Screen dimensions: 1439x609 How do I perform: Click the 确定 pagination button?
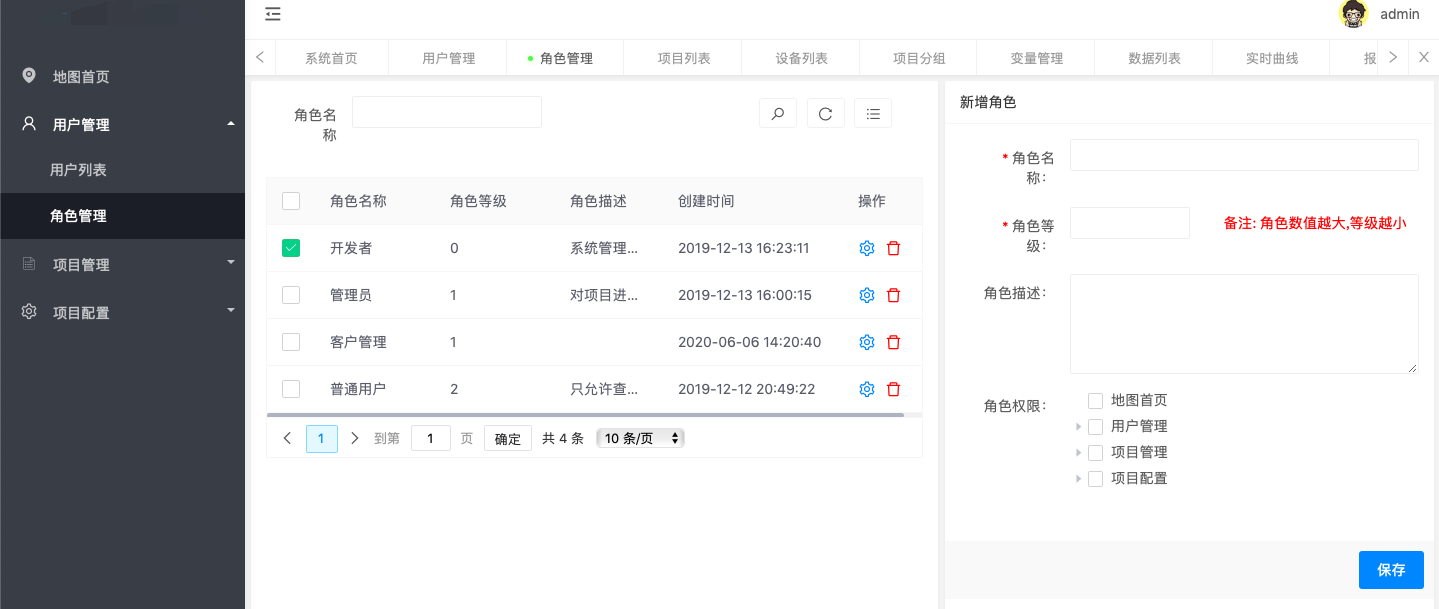[508, 438]
